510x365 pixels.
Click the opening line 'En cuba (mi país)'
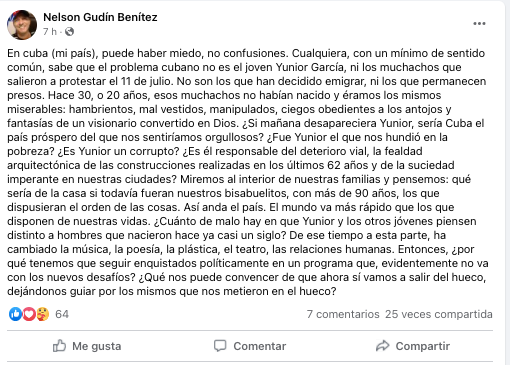pos(53,53)
